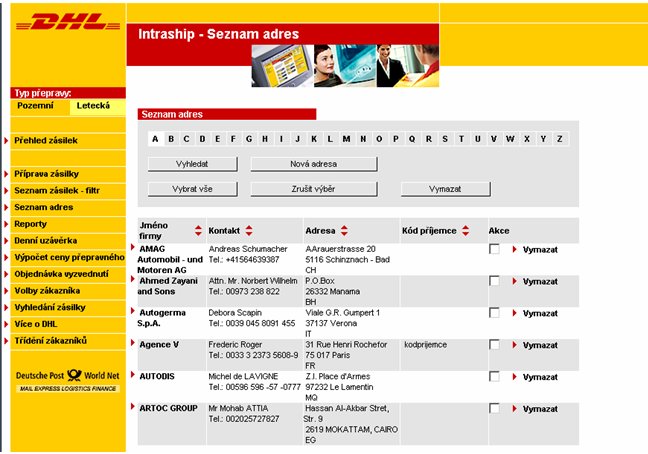Click the Vymazat button above the table
The image size is (648, 454).
pos(446,189)
